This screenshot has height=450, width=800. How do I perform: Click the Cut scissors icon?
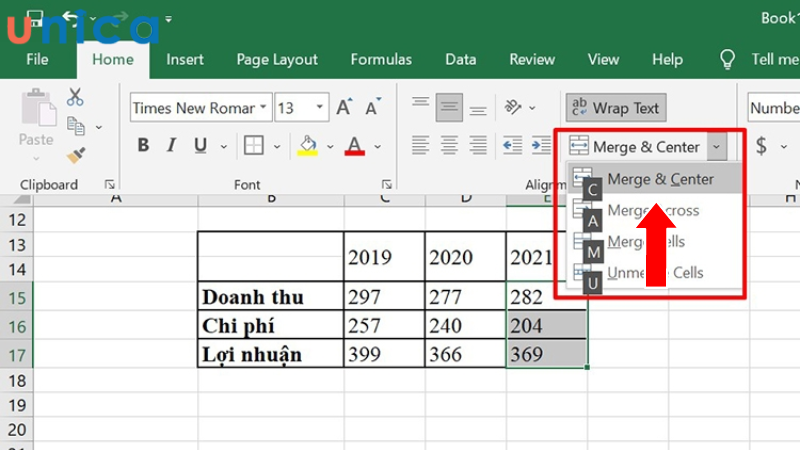click(x=75, y=96)
